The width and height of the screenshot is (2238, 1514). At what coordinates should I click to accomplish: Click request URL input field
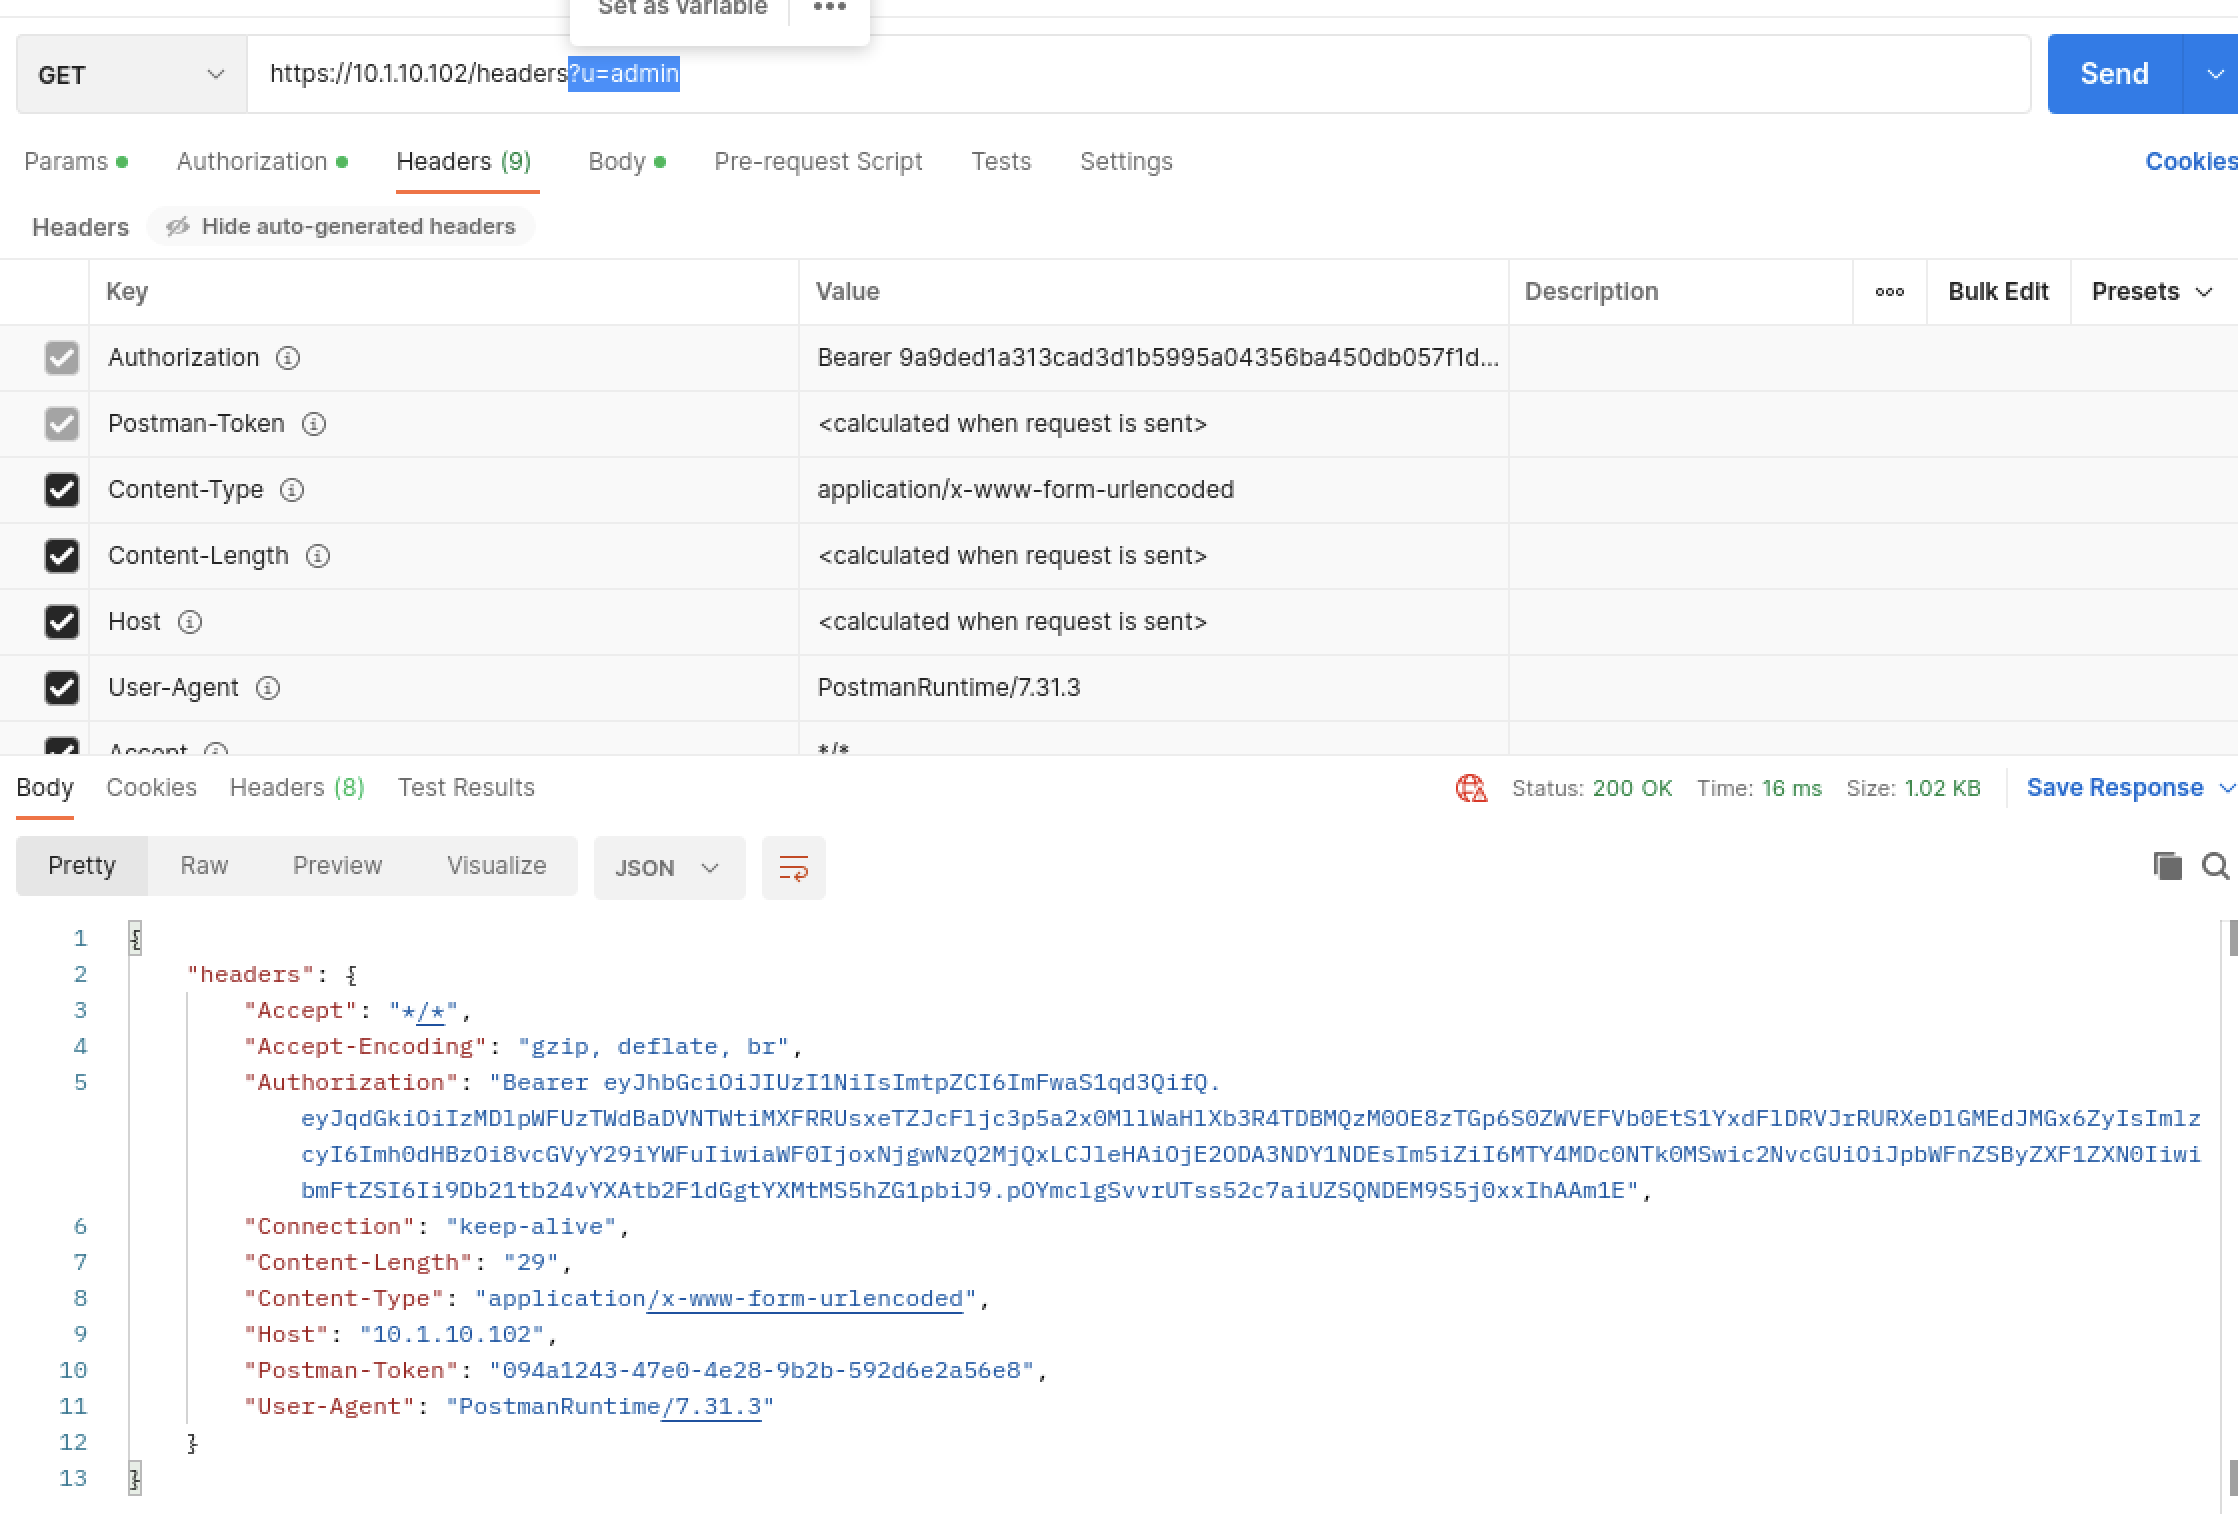coord(1139,74)
